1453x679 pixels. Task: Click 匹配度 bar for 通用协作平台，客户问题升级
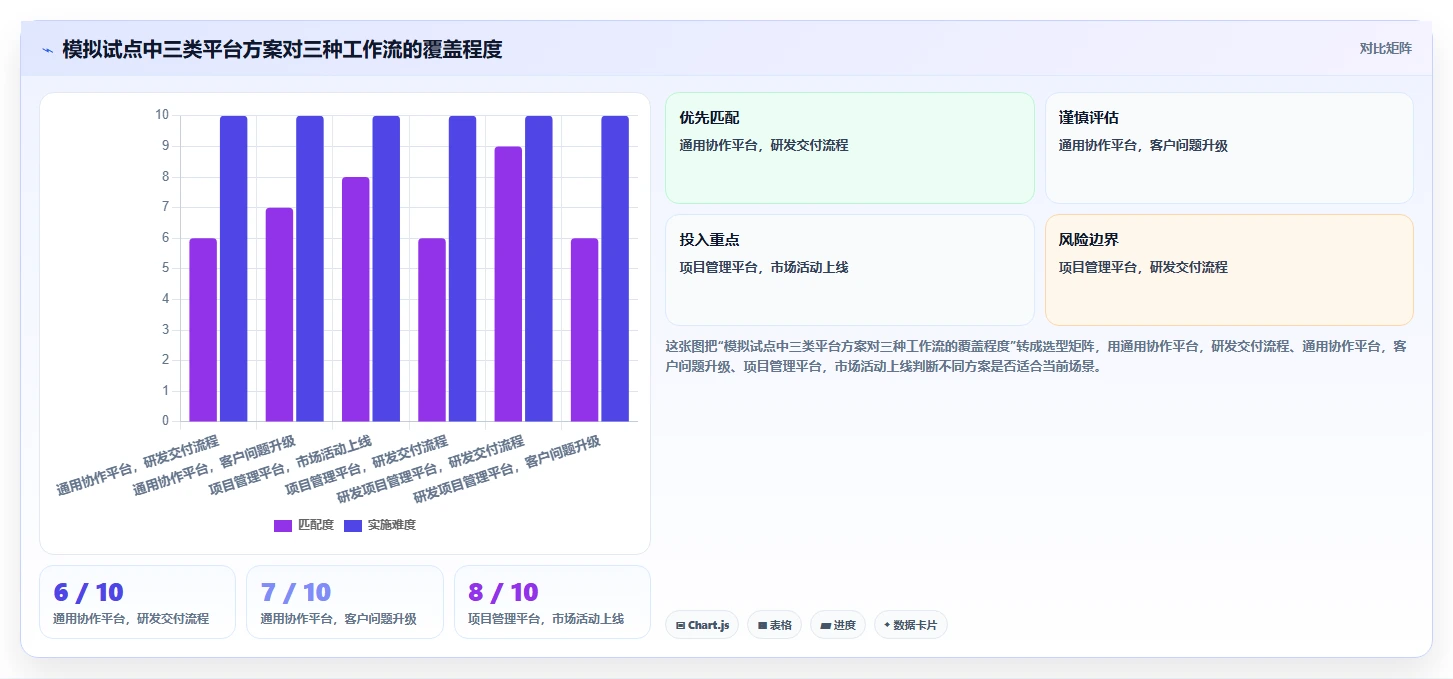pos(279,314)
